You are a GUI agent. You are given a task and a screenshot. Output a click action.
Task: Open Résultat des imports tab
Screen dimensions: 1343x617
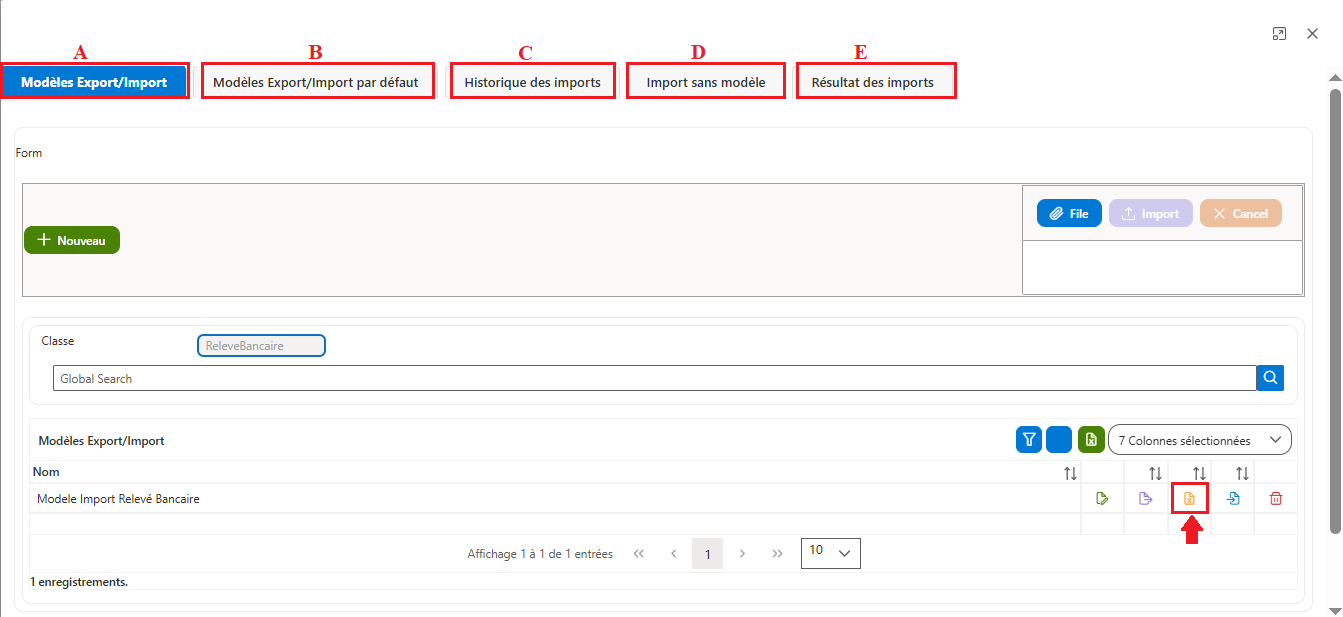tap(873, 82)
